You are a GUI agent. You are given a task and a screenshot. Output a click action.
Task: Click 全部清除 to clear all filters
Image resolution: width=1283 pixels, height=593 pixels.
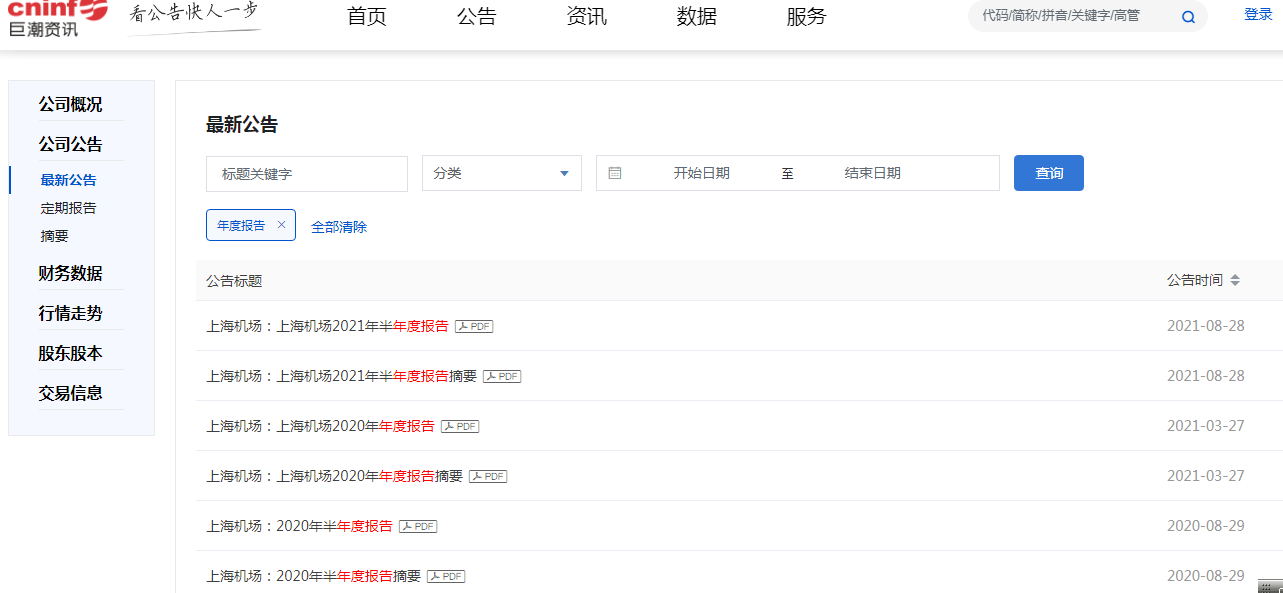click(x=339, y=227)
